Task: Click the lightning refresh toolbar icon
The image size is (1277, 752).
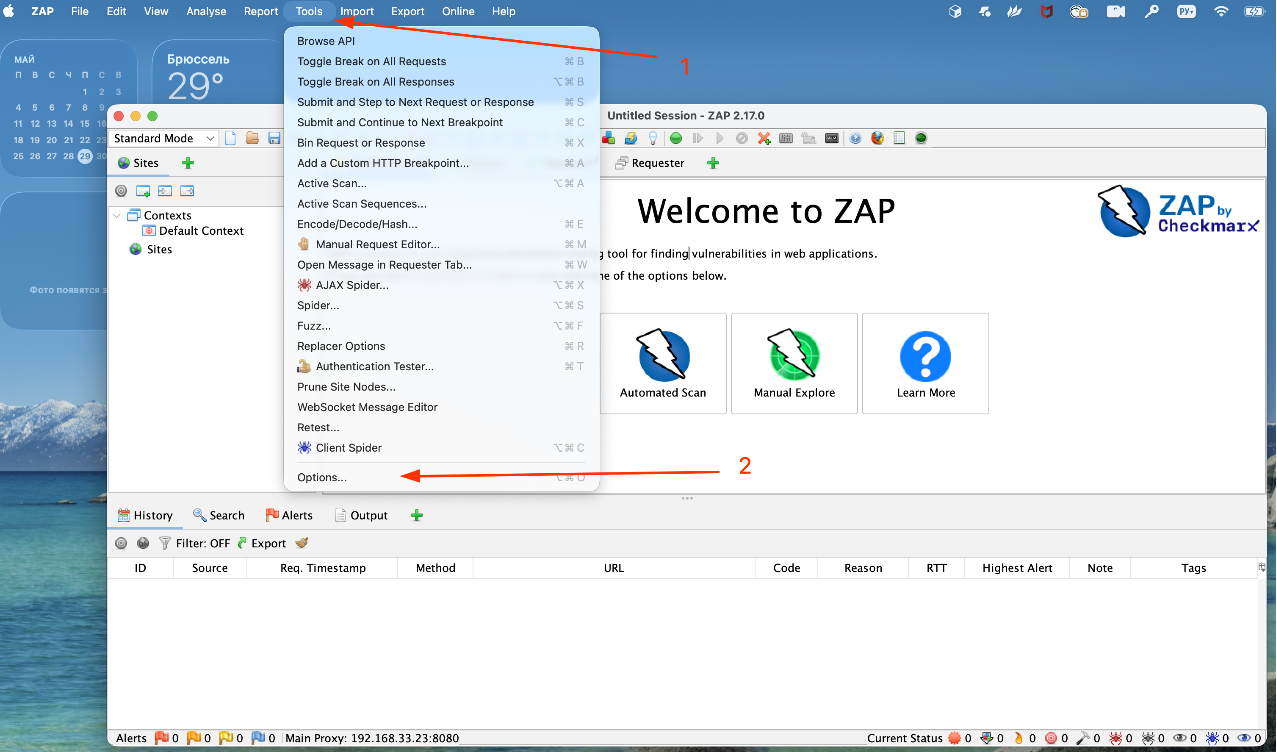Action: point(631,138)
